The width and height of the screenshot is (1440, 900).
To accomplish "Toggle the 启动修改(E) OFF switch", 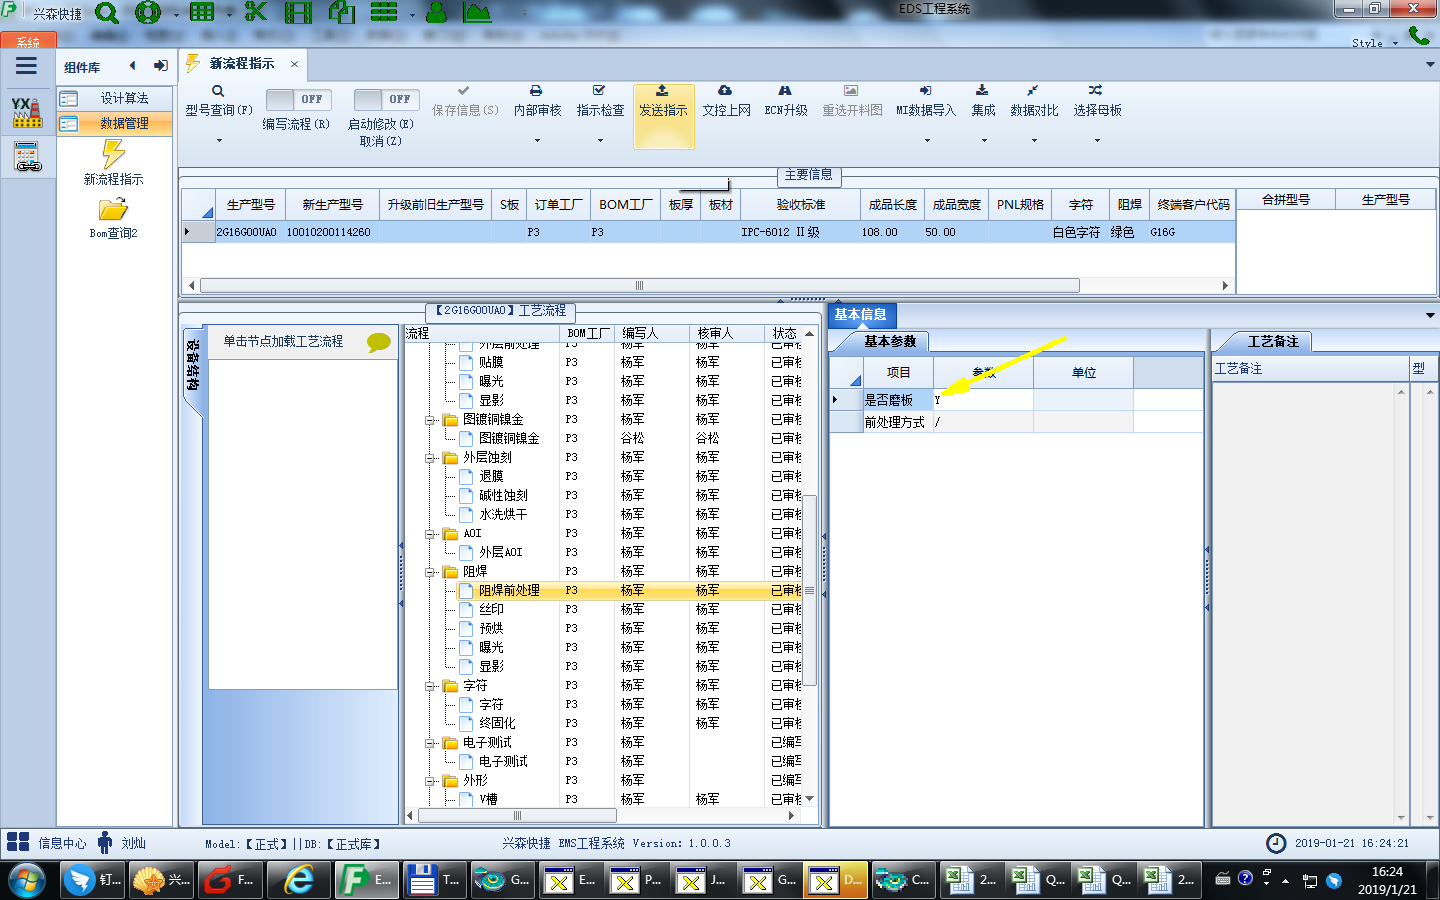I will [x=385, y=99].
